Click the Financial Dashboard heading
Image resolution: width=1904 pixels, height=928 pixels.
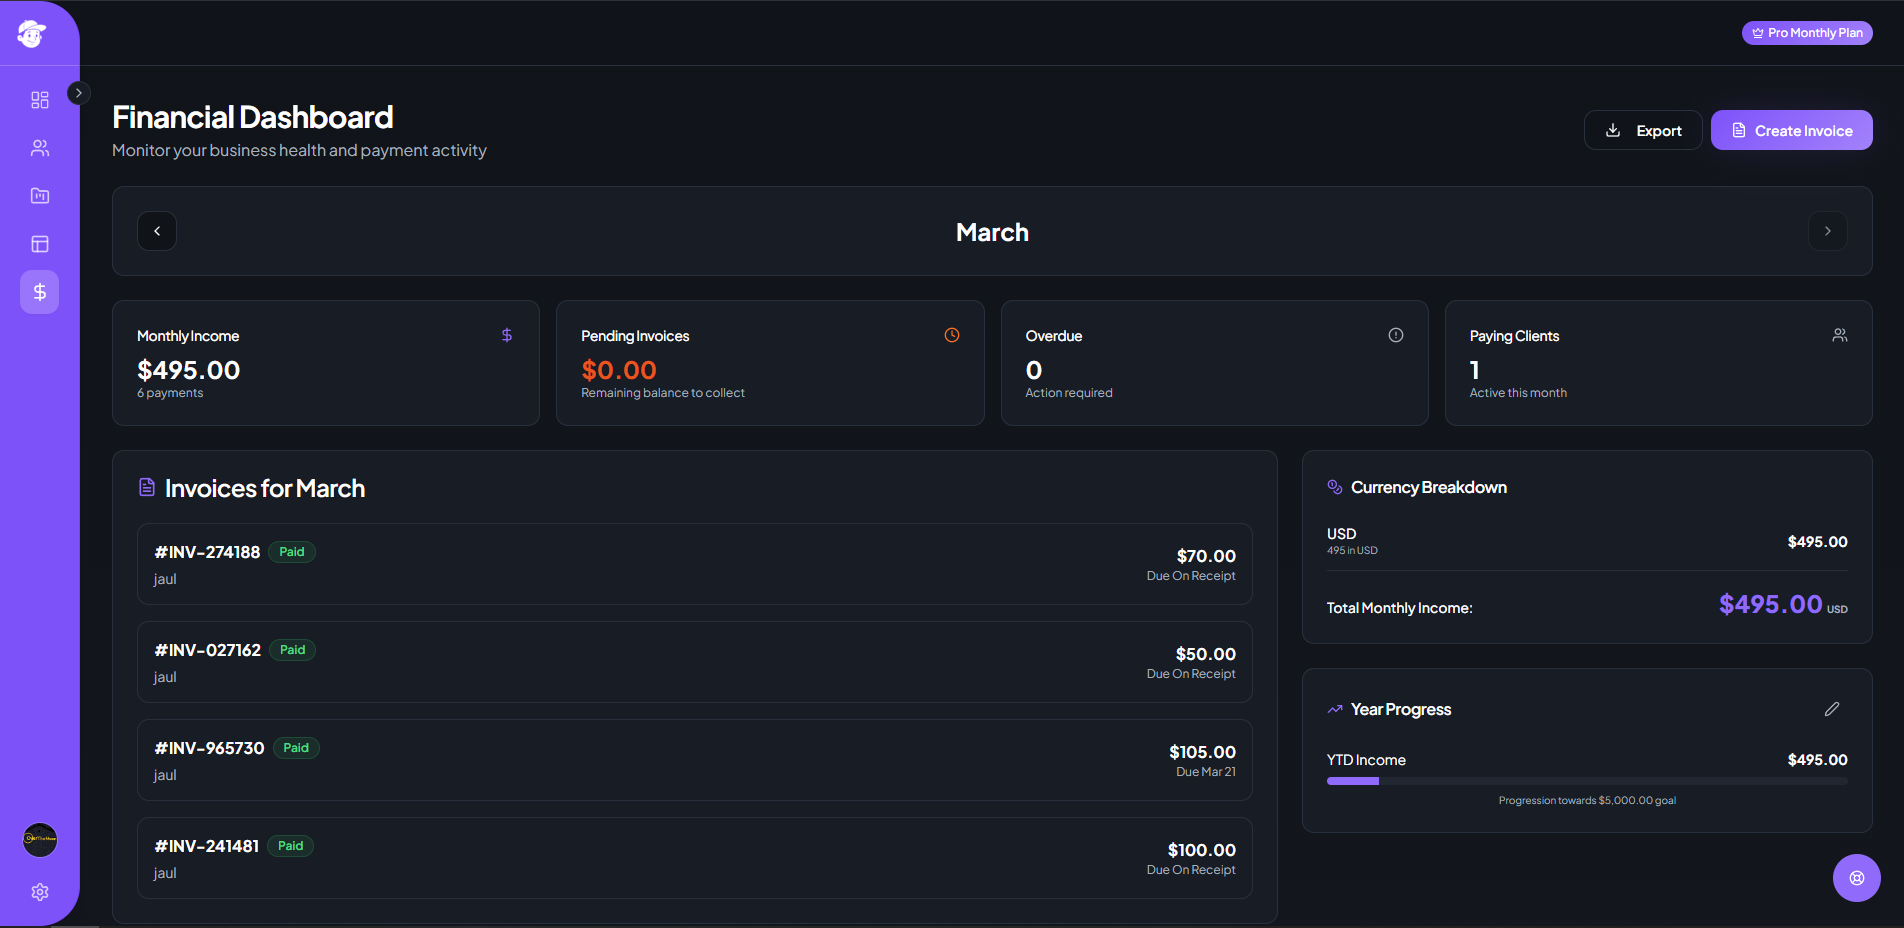[252, 117]
